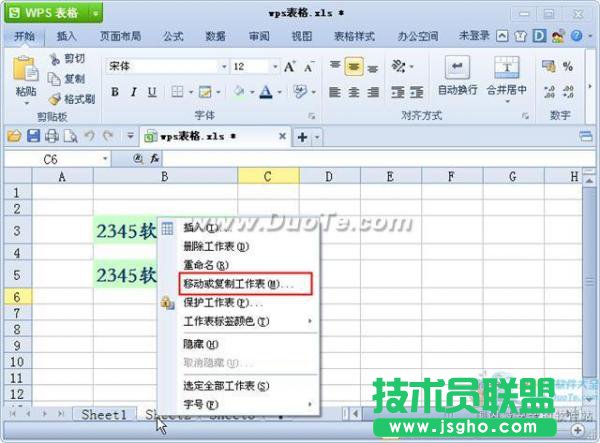
Task: Open the font size 12 dropdown
Action: pyautogui.click(x=275, y=67)
